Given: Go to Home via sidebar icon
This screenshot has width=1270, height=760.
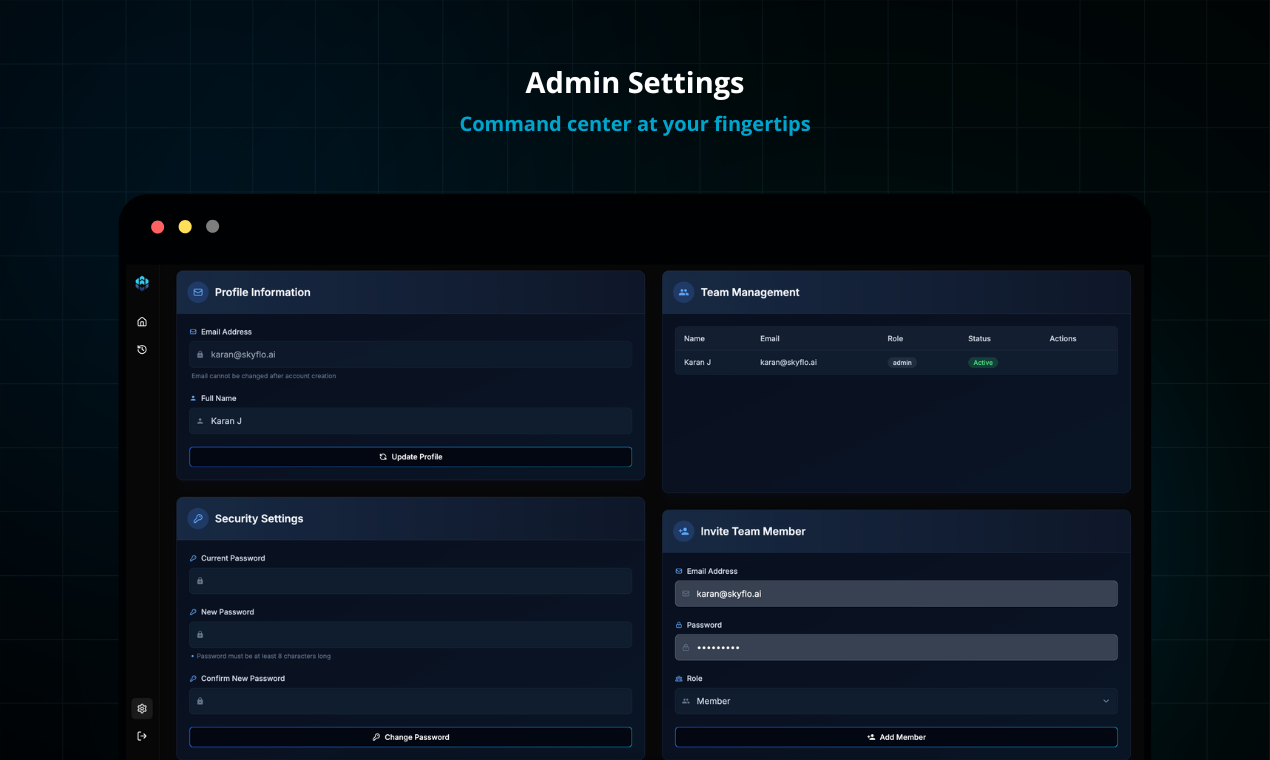Looking at the screenshot, I should (142, 322).
